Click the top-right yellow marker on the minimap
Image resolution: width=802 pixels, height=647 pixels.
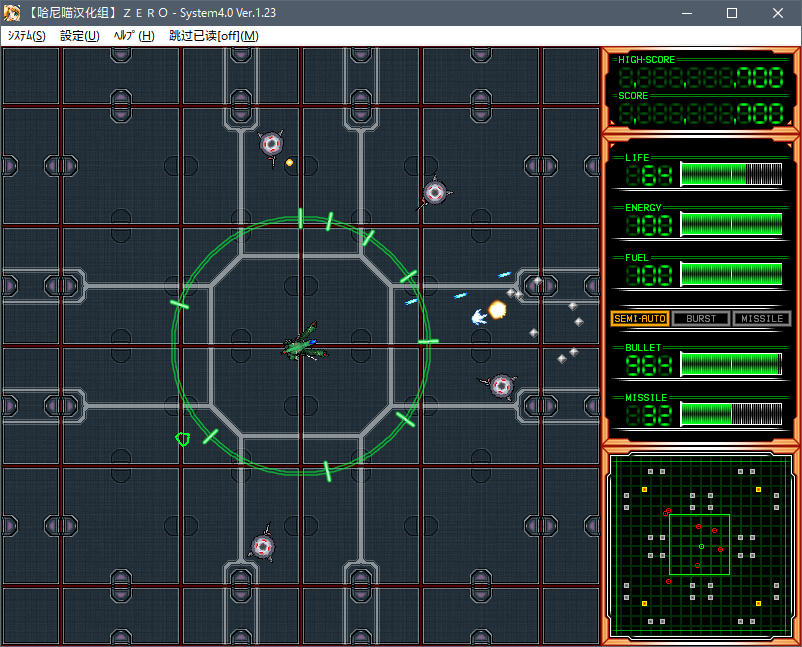(758, 489)
